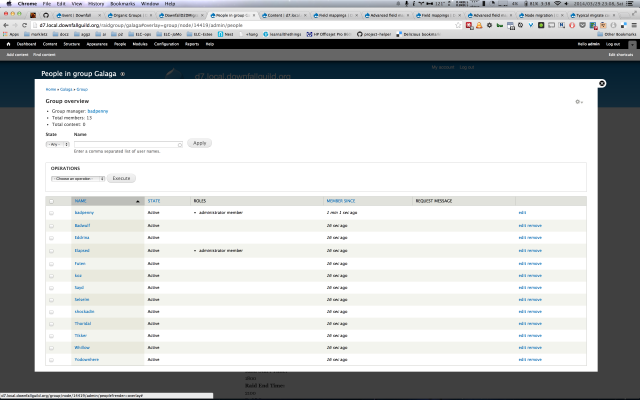The height and width of the screenshot is (400, 640).
Task: Open the Apps bookmark shortcut
Action: (x=11, y=34)
